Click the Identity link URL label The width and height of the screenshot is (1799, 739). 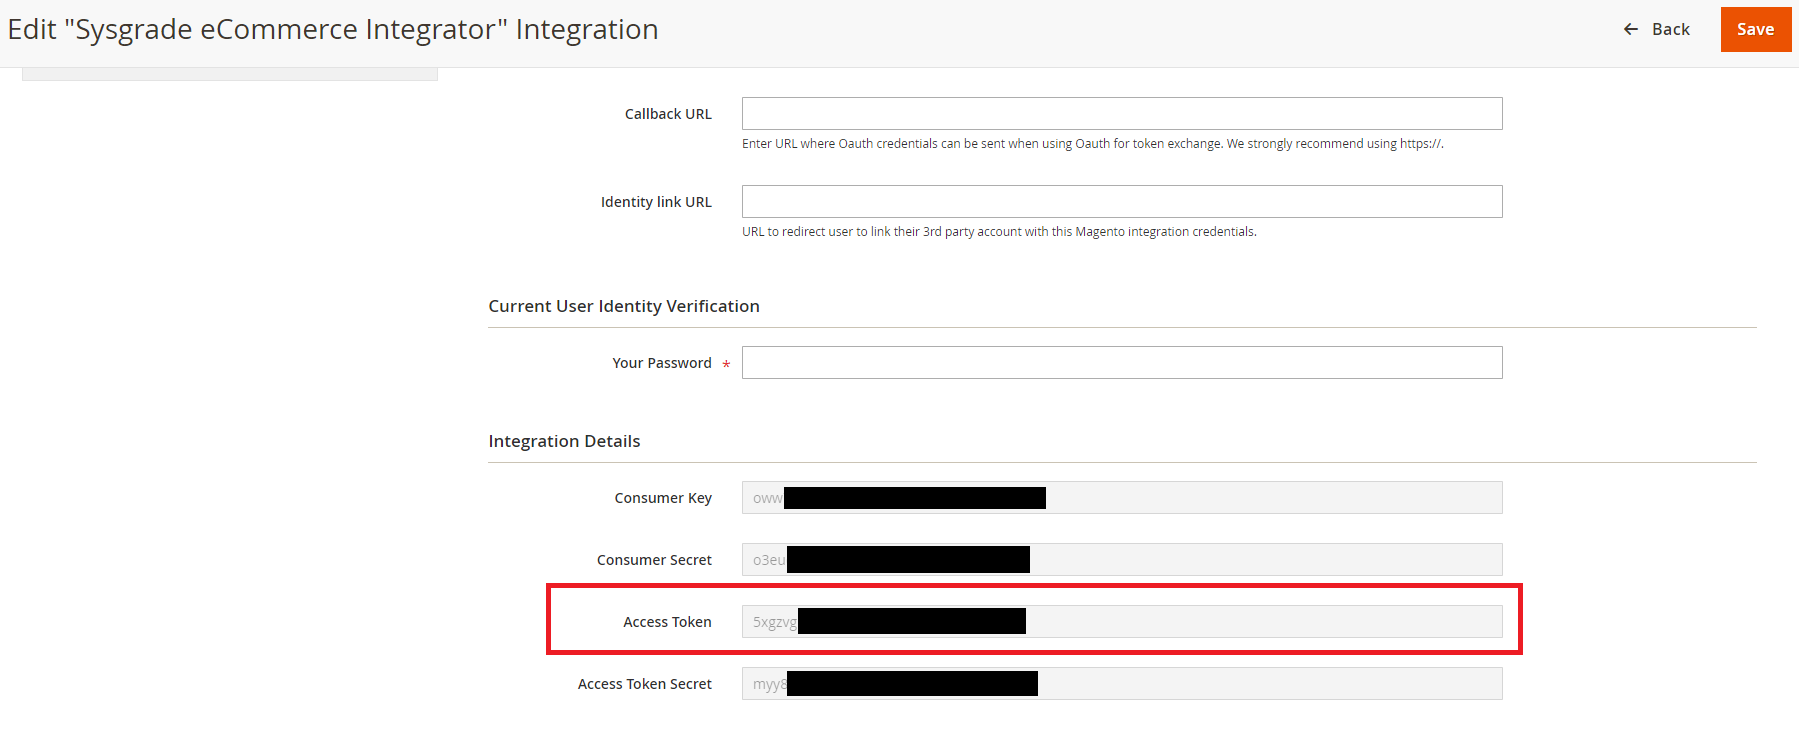pyautogui.click(x=656, y=202)
